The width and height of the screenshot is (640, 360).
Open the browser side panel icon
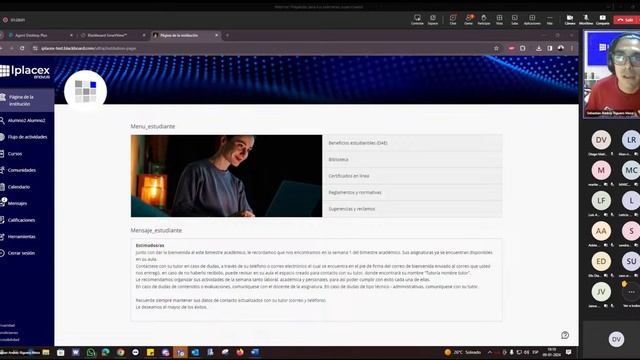[550, 48]
